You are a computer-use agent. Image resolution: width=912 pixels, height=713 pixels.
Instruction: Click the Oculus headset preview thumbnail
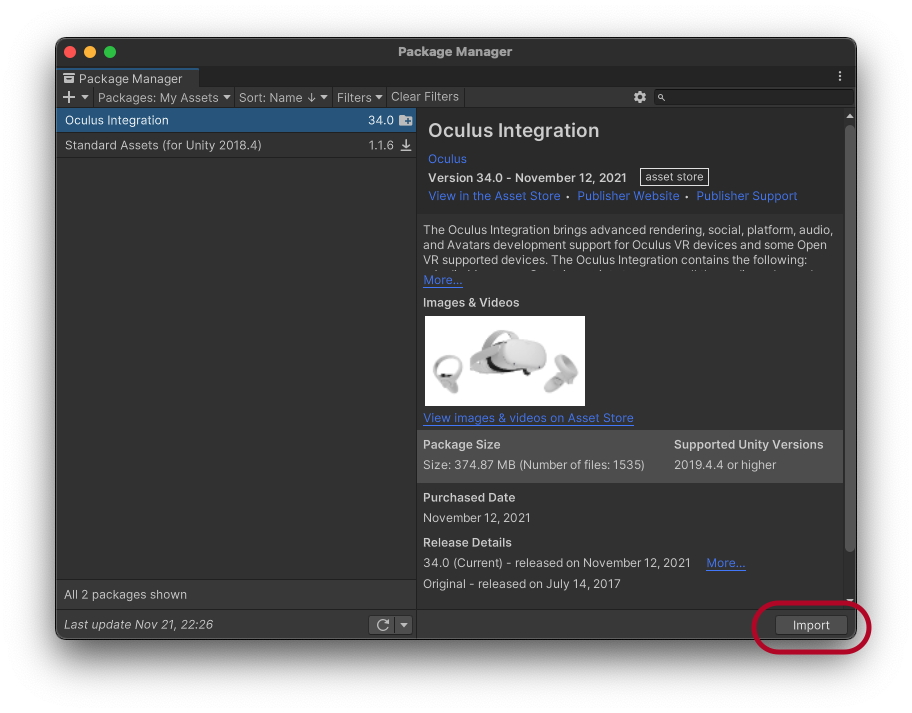click(505, 361)
